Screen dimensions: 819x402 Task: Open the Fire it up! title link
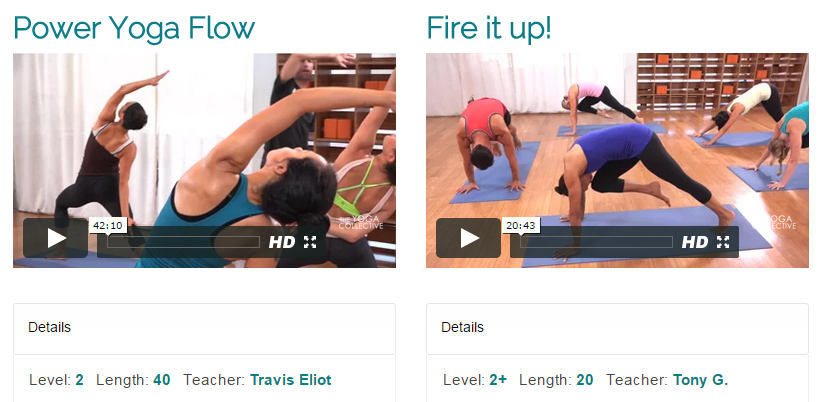click(489, 28)
